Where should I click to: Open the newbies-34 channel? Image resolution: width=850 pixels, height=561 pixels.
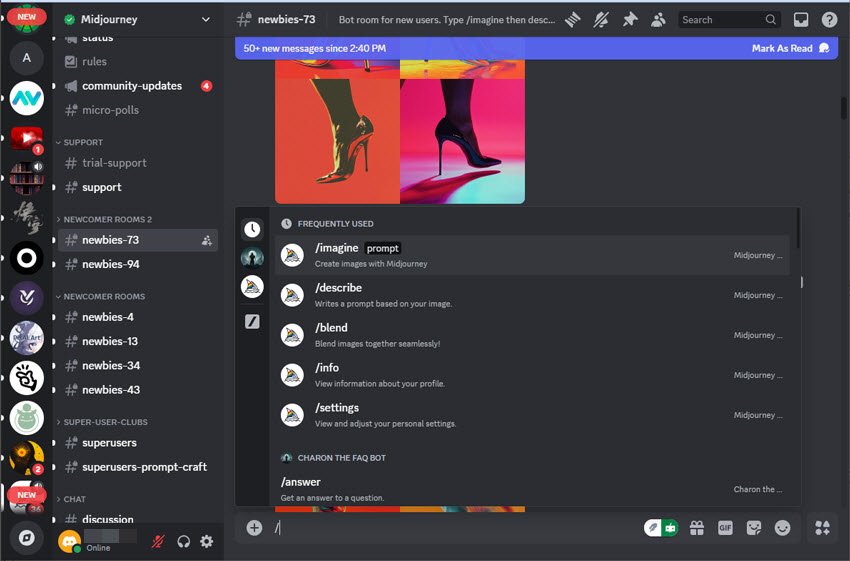click(137, 365)
